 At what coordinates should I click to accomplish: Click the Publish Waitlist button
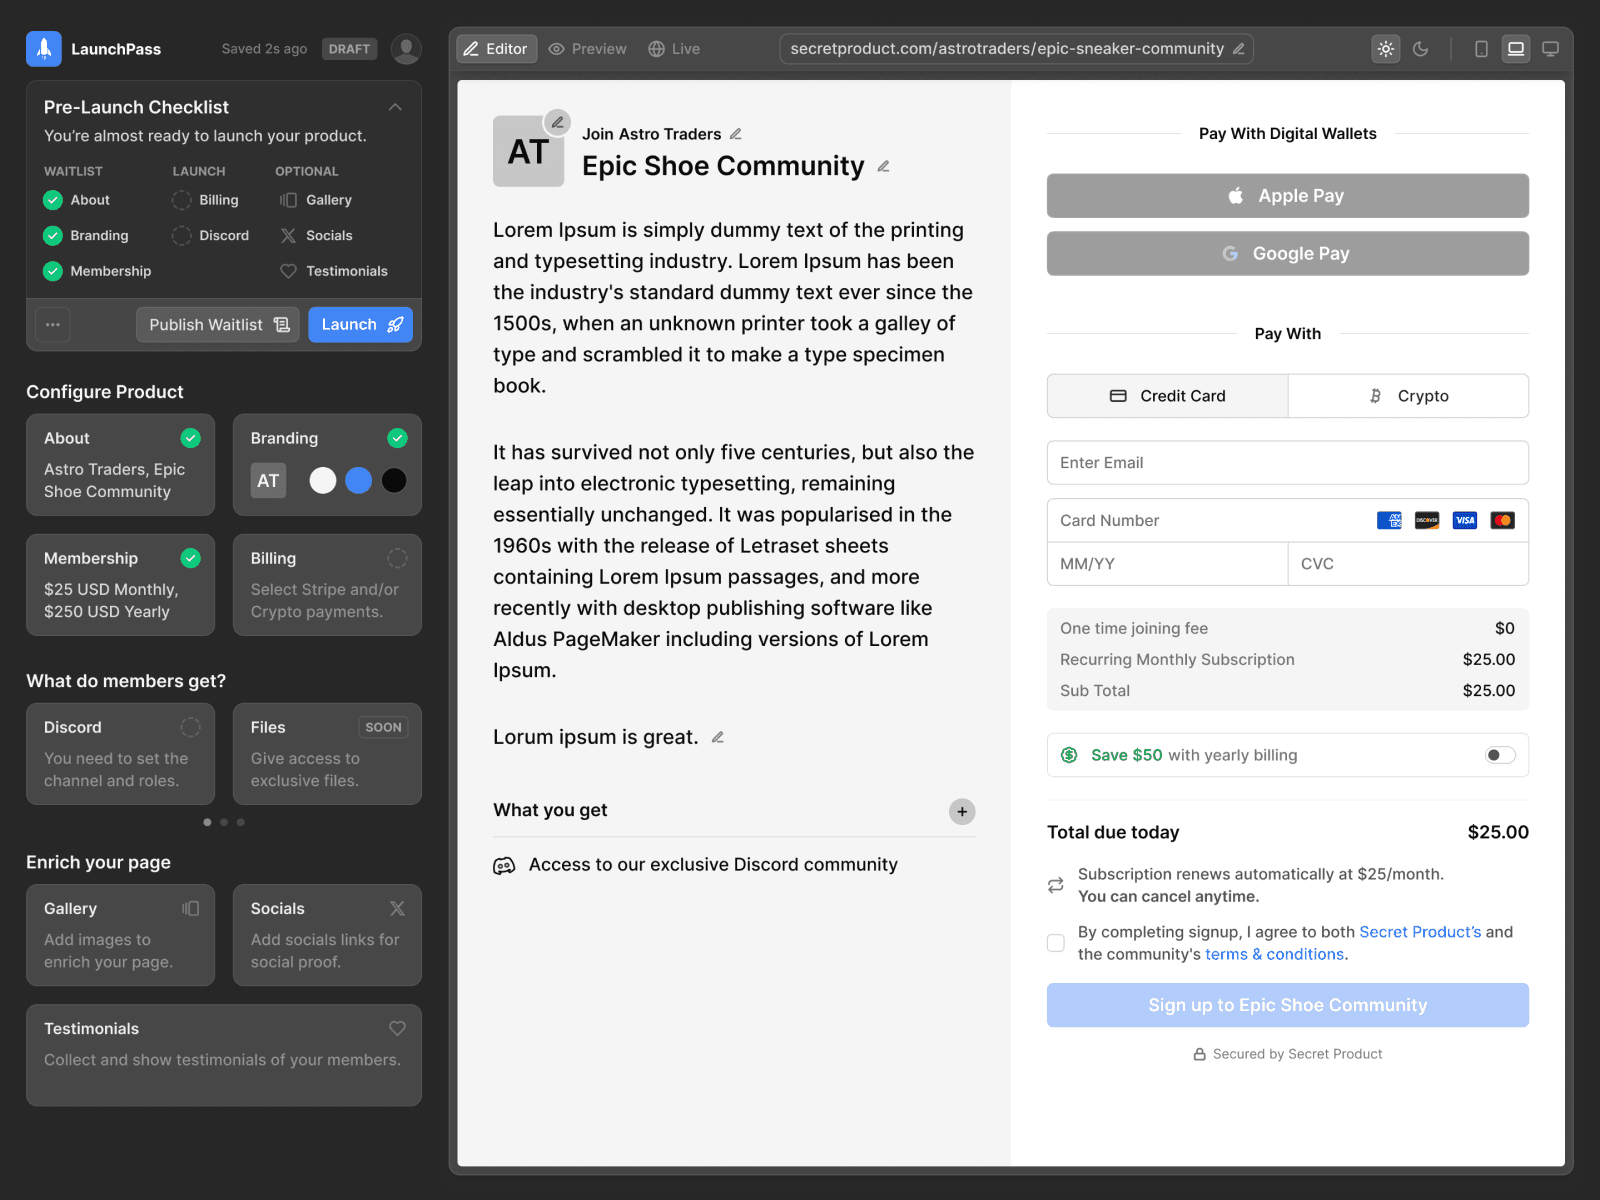coord(217,324)
